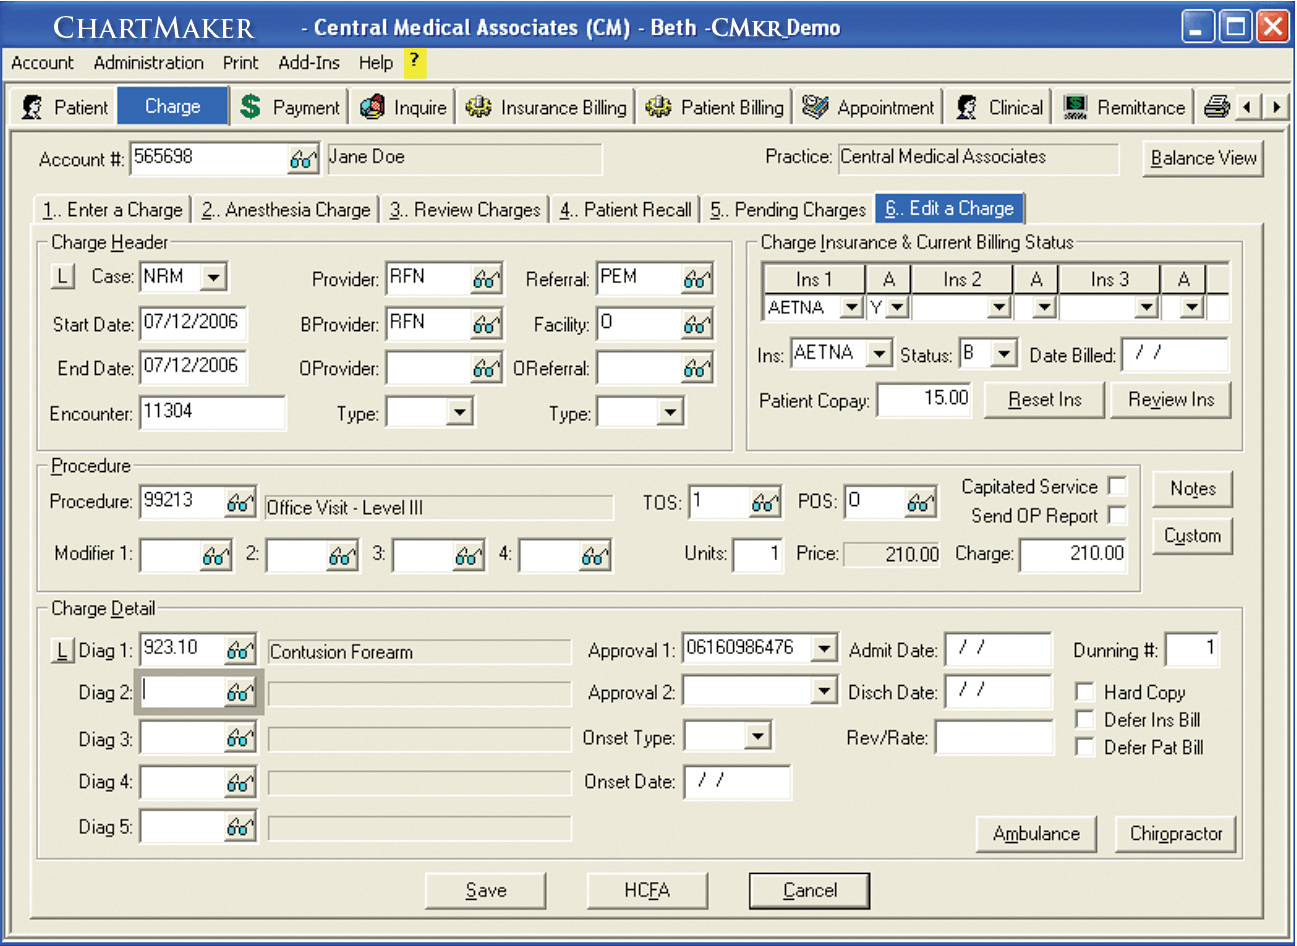Image resolution: width=1297 pixels, height=946 pixels.
Task: Expand the Case dropdown
Action: tap(213, 277)
